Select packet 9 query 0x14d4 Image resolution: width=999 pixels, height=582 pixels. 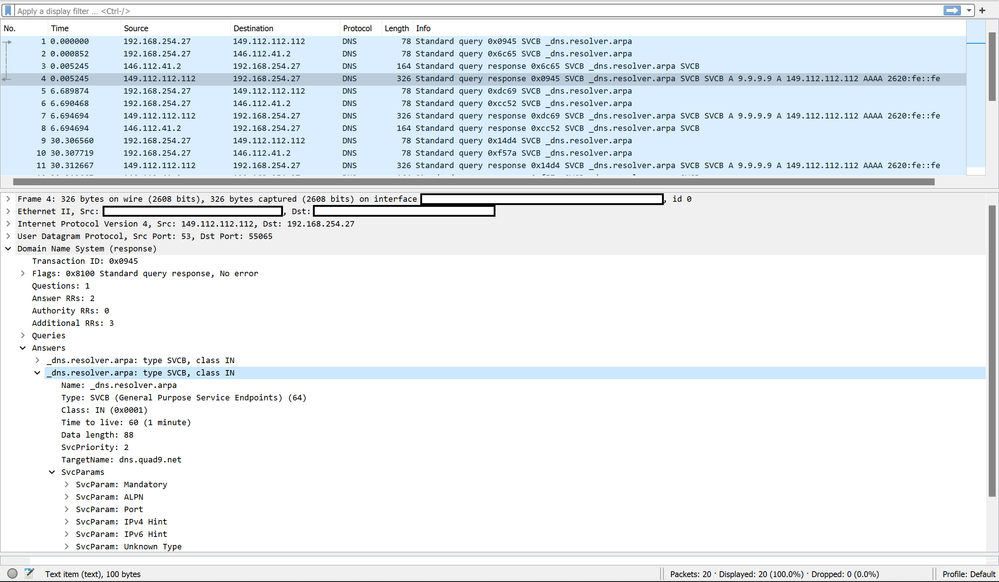point(484,141)
